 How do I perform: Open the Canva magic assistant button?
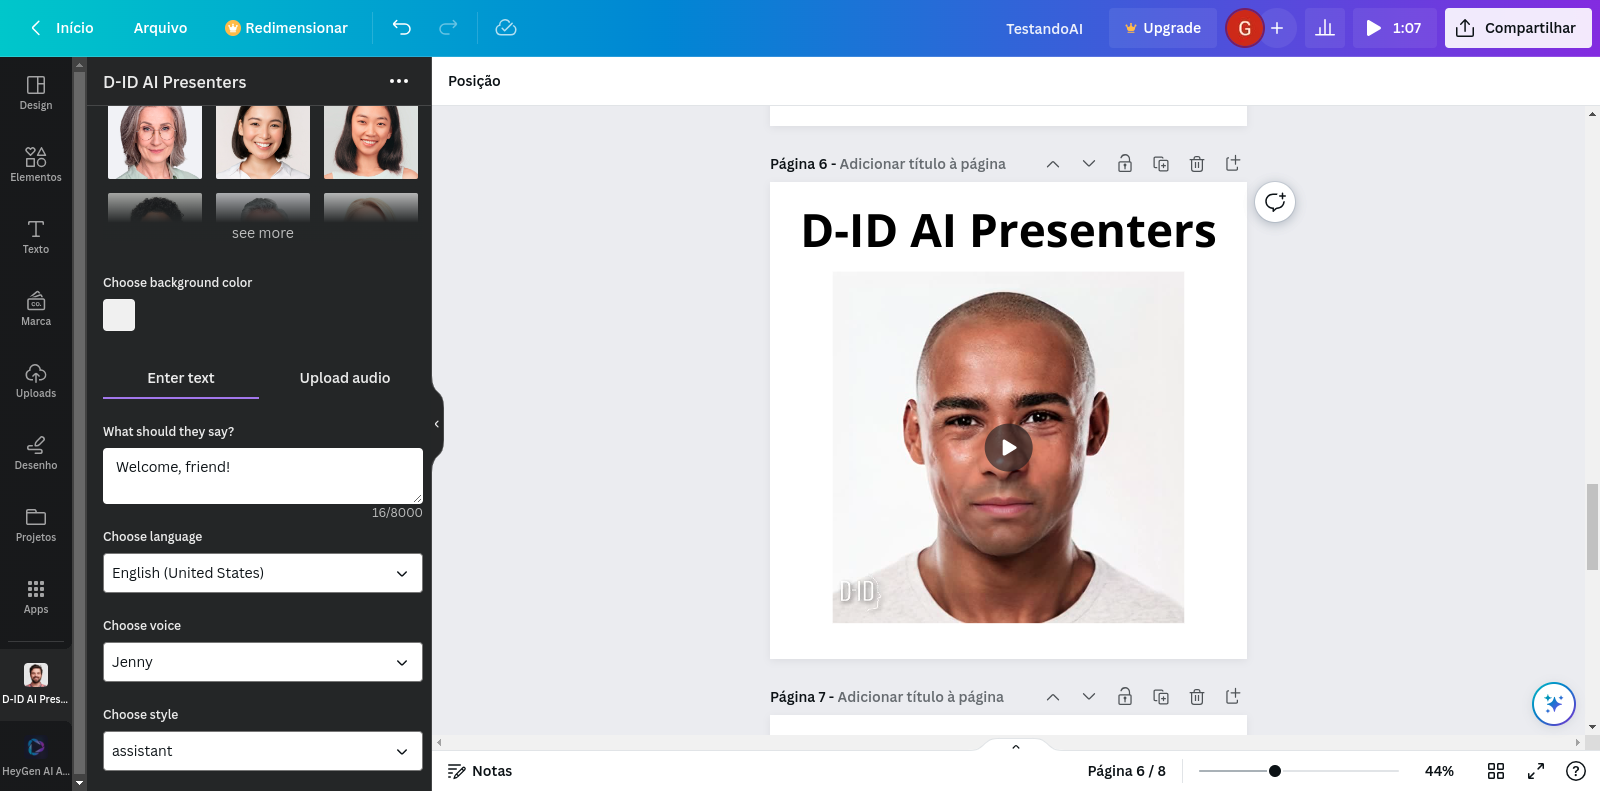pyautogui.click(x=1554, y=704)
